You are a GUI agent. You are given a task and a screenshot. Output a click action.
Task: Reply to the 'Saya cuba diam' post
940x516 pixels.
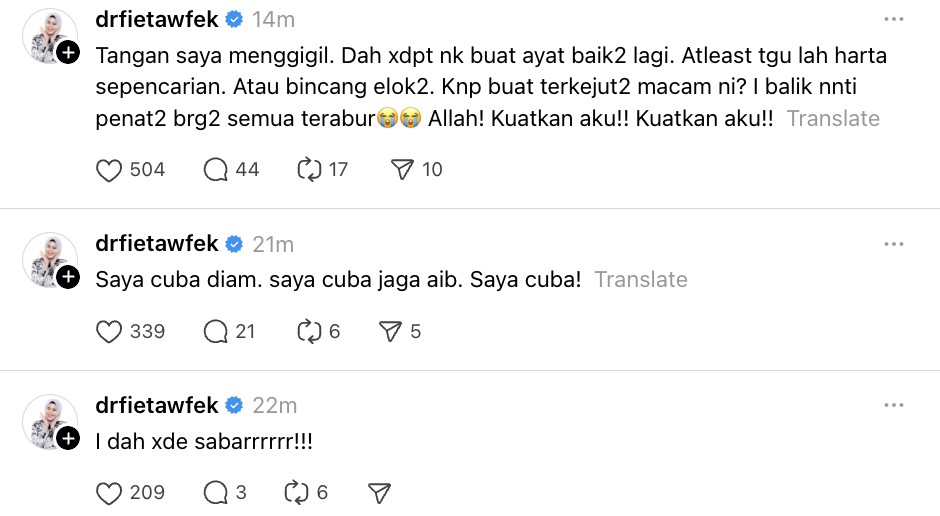(217, 331)
